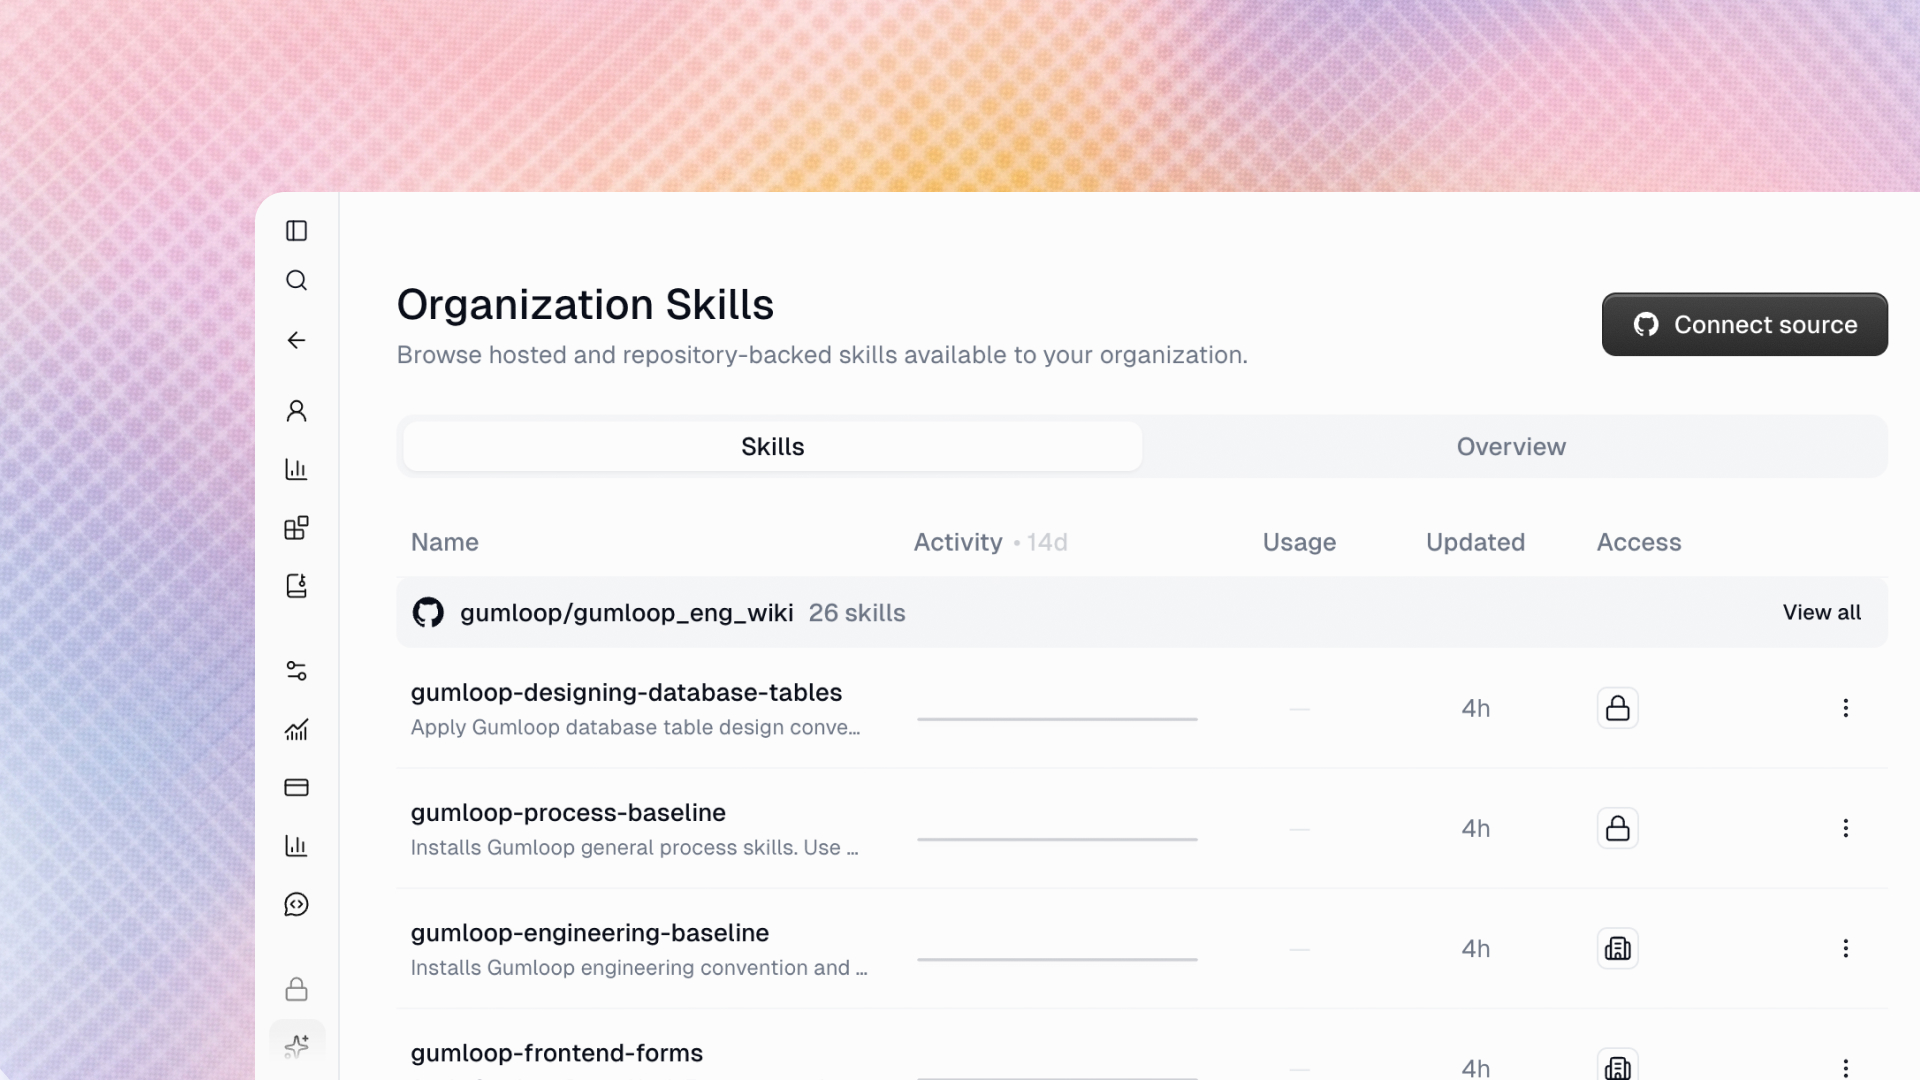1920x1080 pixels.
Task: Select the sparkle skills icon in sidebar
Action: point(297,1046)
